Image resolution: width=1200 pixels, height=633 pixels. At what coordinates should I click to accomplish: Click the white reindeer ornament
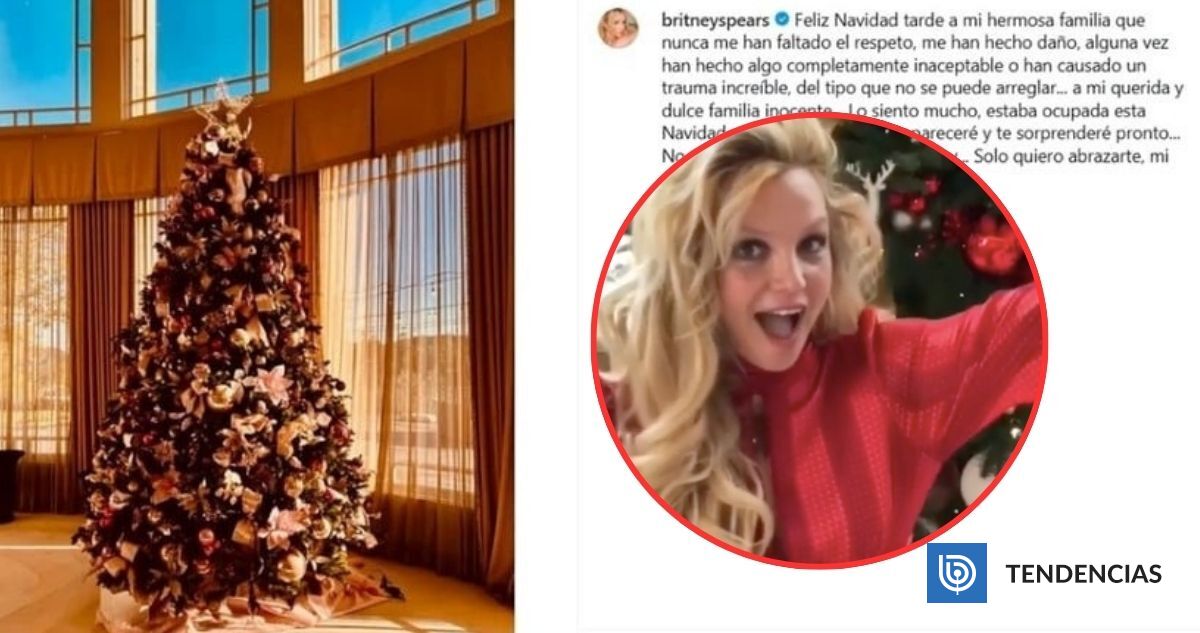pos(872,187)
